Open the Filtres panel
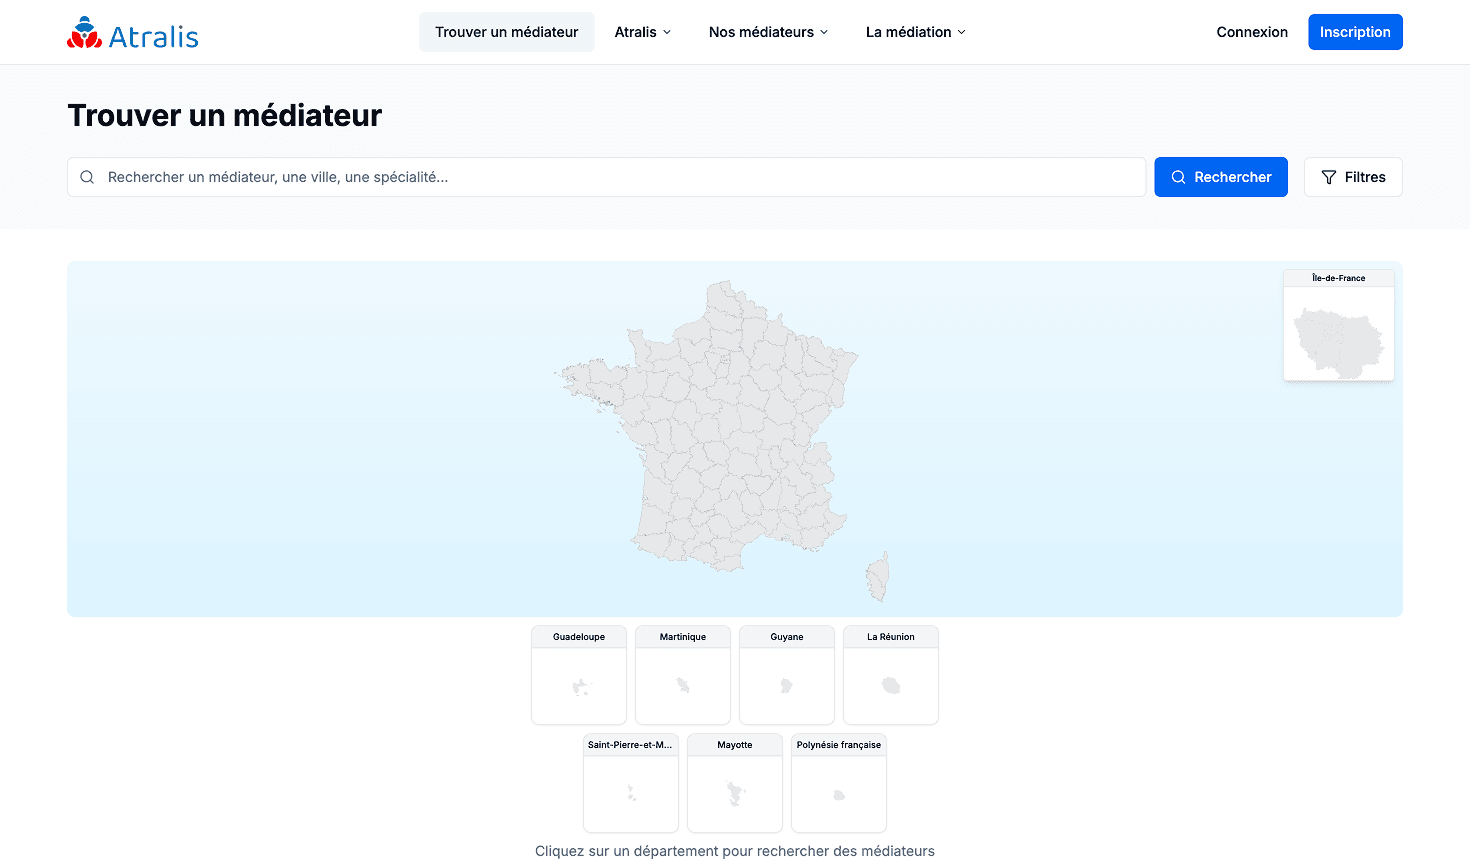 tap(1353, 177)
